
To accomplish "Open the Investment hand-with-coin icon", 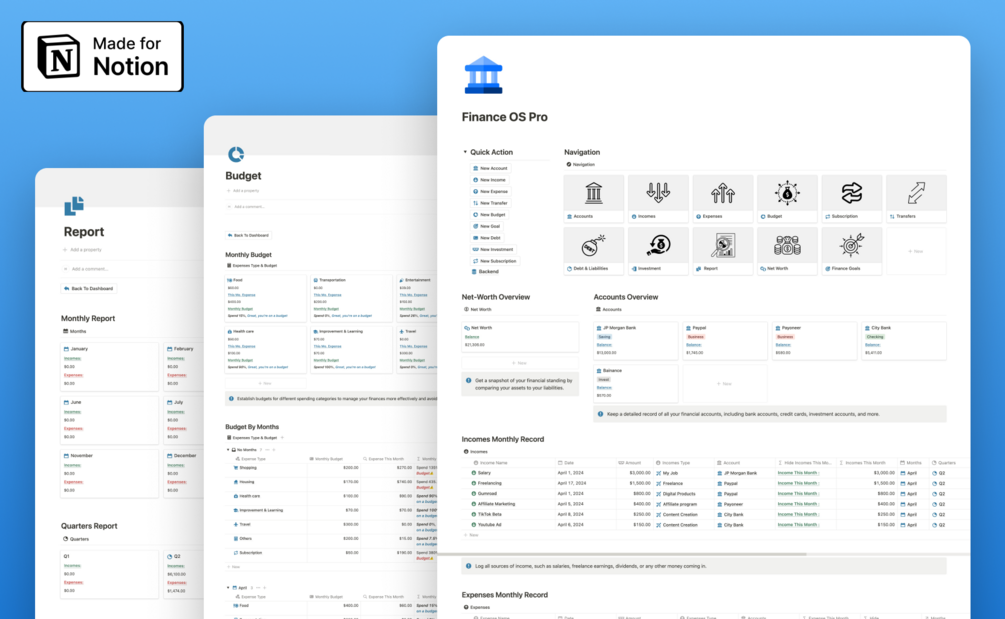I will 658,245.
